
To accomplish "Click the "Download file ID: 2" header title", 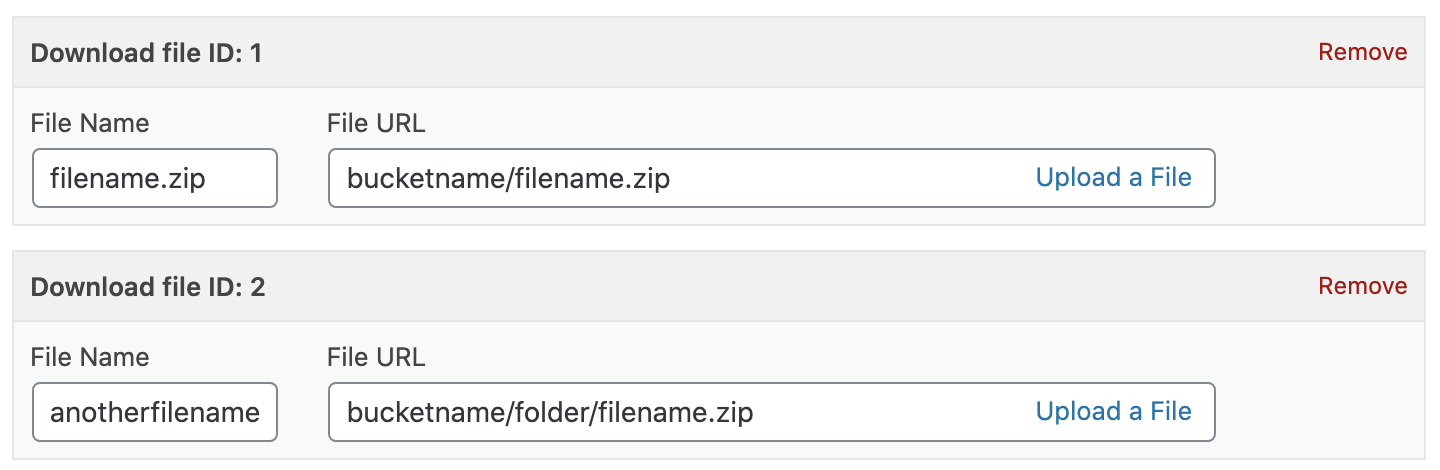I will pyautogui.click(x=148, y=287).
